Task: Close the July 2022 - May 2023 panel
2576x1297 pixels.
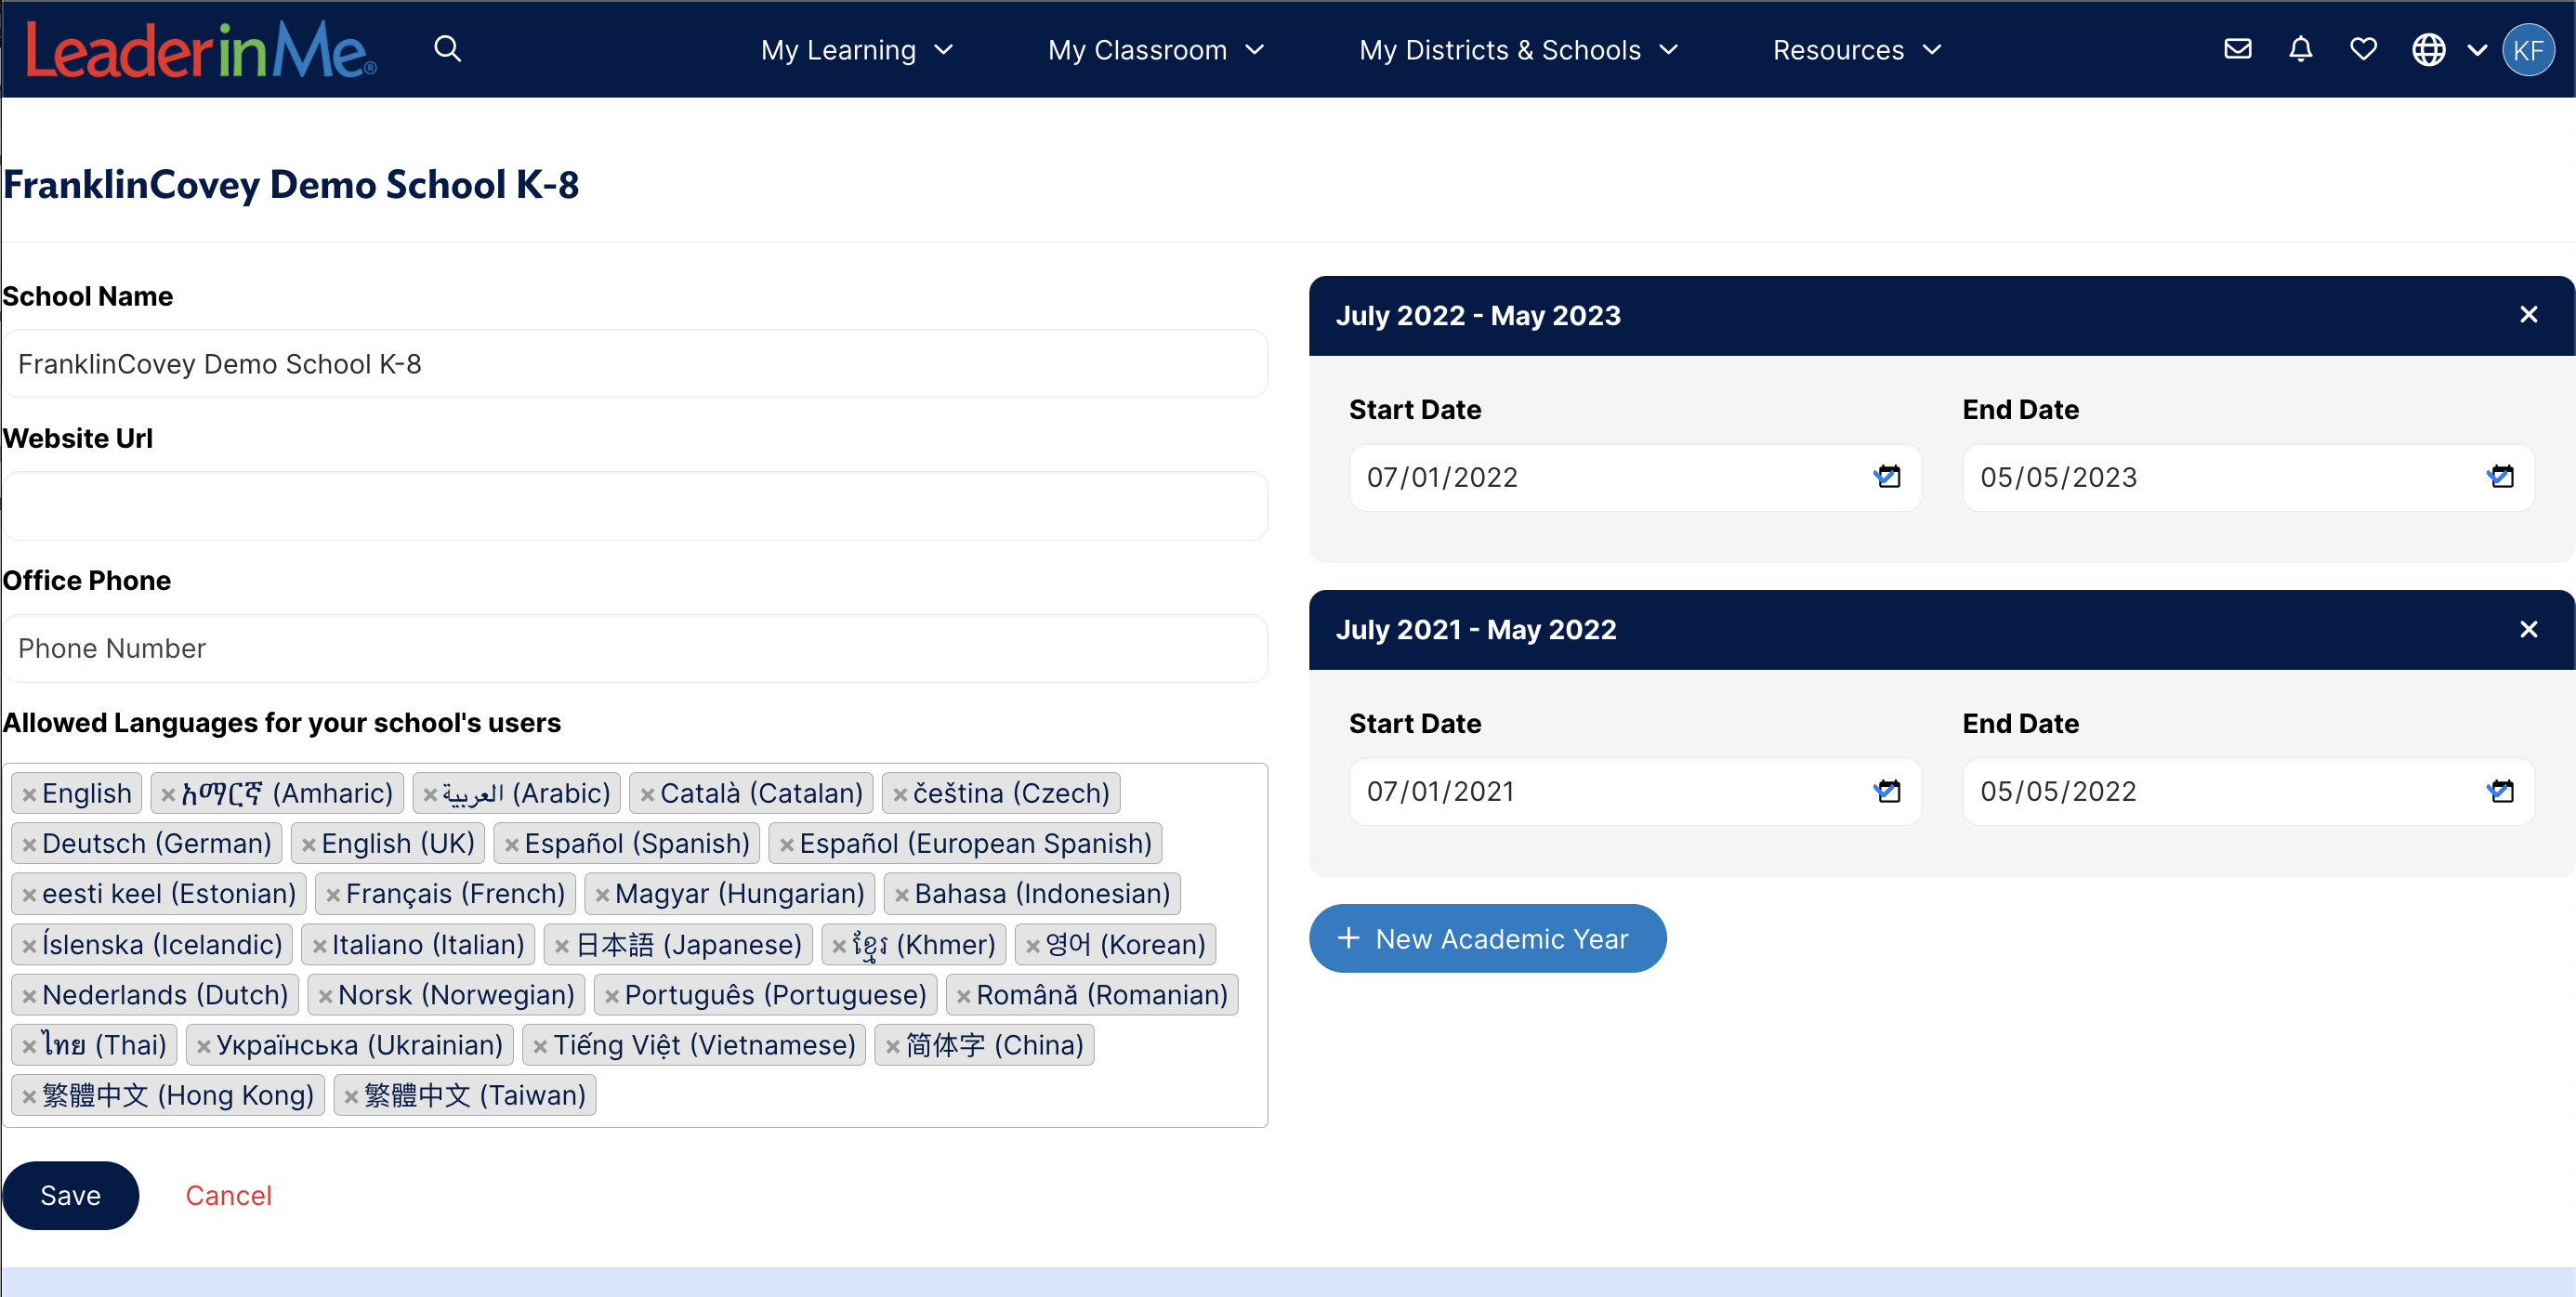Action: pos(2528,315)
